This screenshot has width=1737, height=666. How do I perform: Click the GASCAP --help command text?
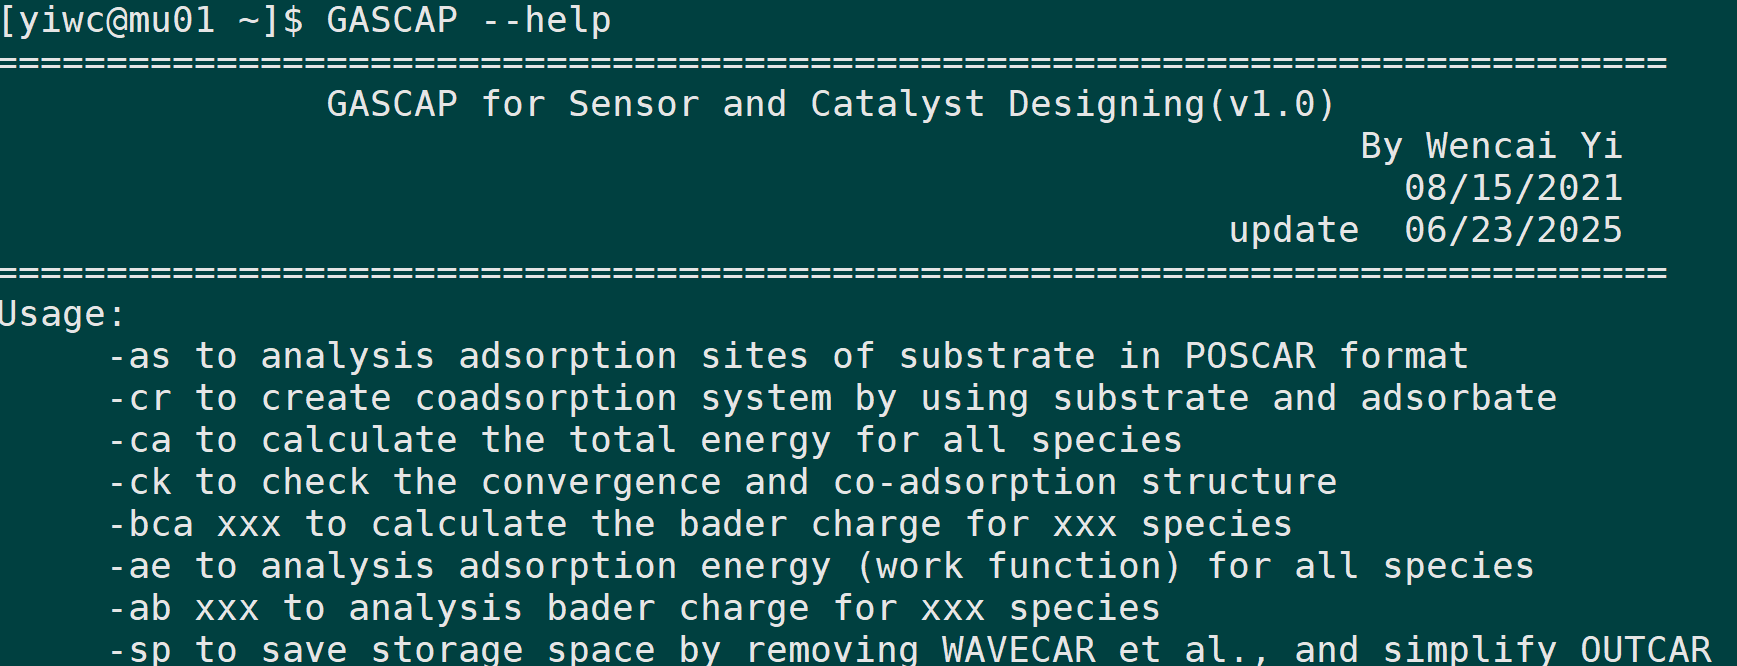[x=468, y=20]
